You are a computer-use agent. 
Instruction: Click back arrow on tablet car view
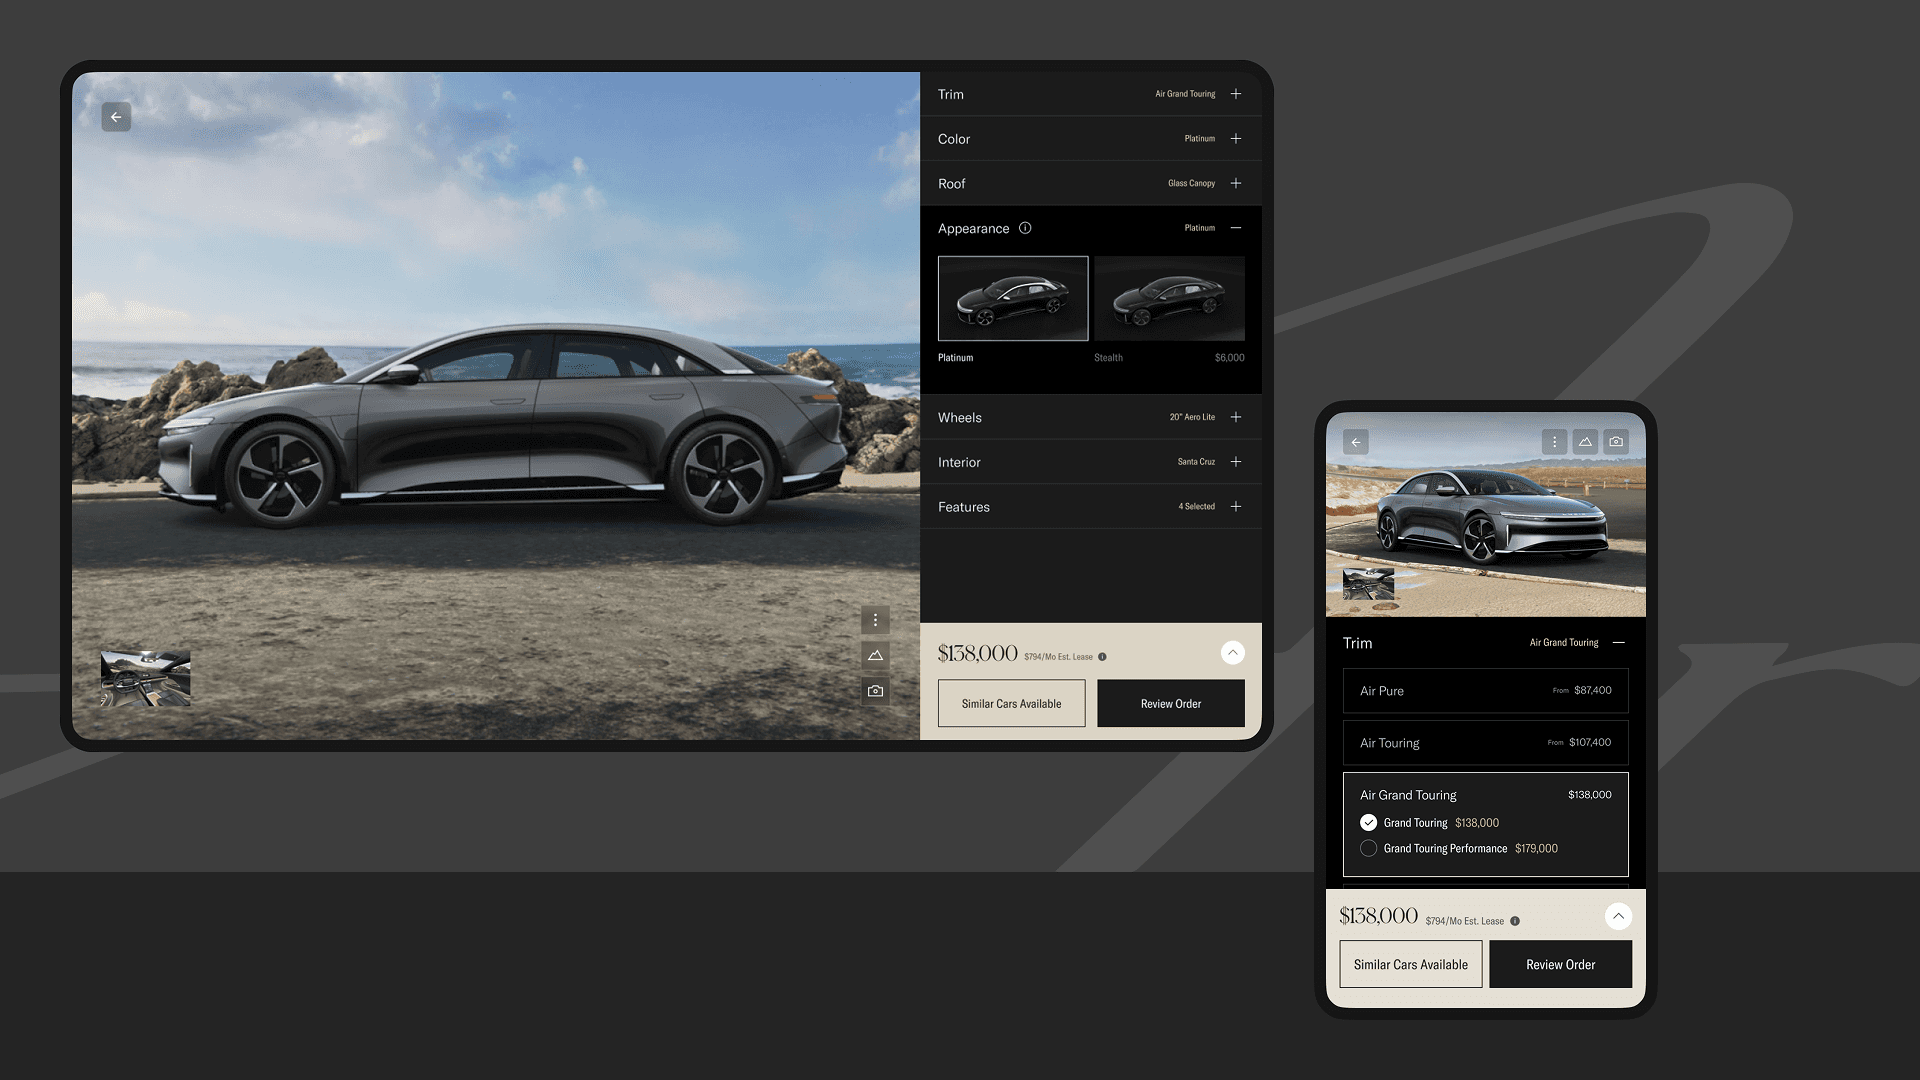tap(116, 117)
